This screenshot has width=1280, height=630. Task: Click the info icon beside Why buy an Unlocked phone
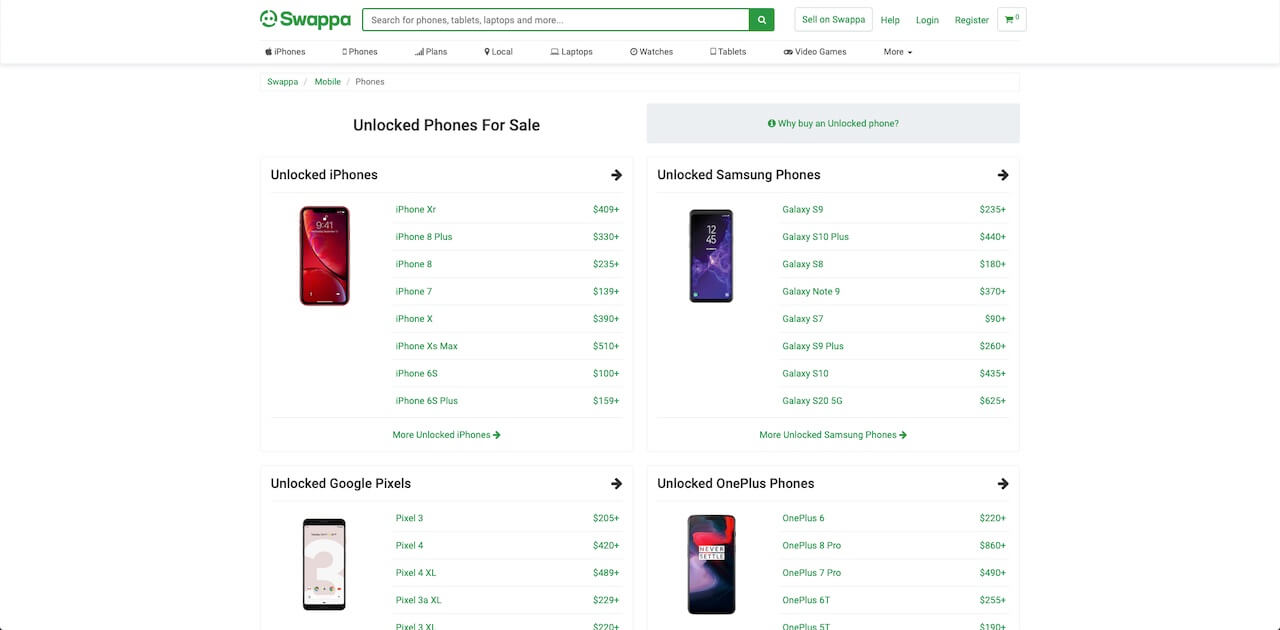(x=771, y=122)
